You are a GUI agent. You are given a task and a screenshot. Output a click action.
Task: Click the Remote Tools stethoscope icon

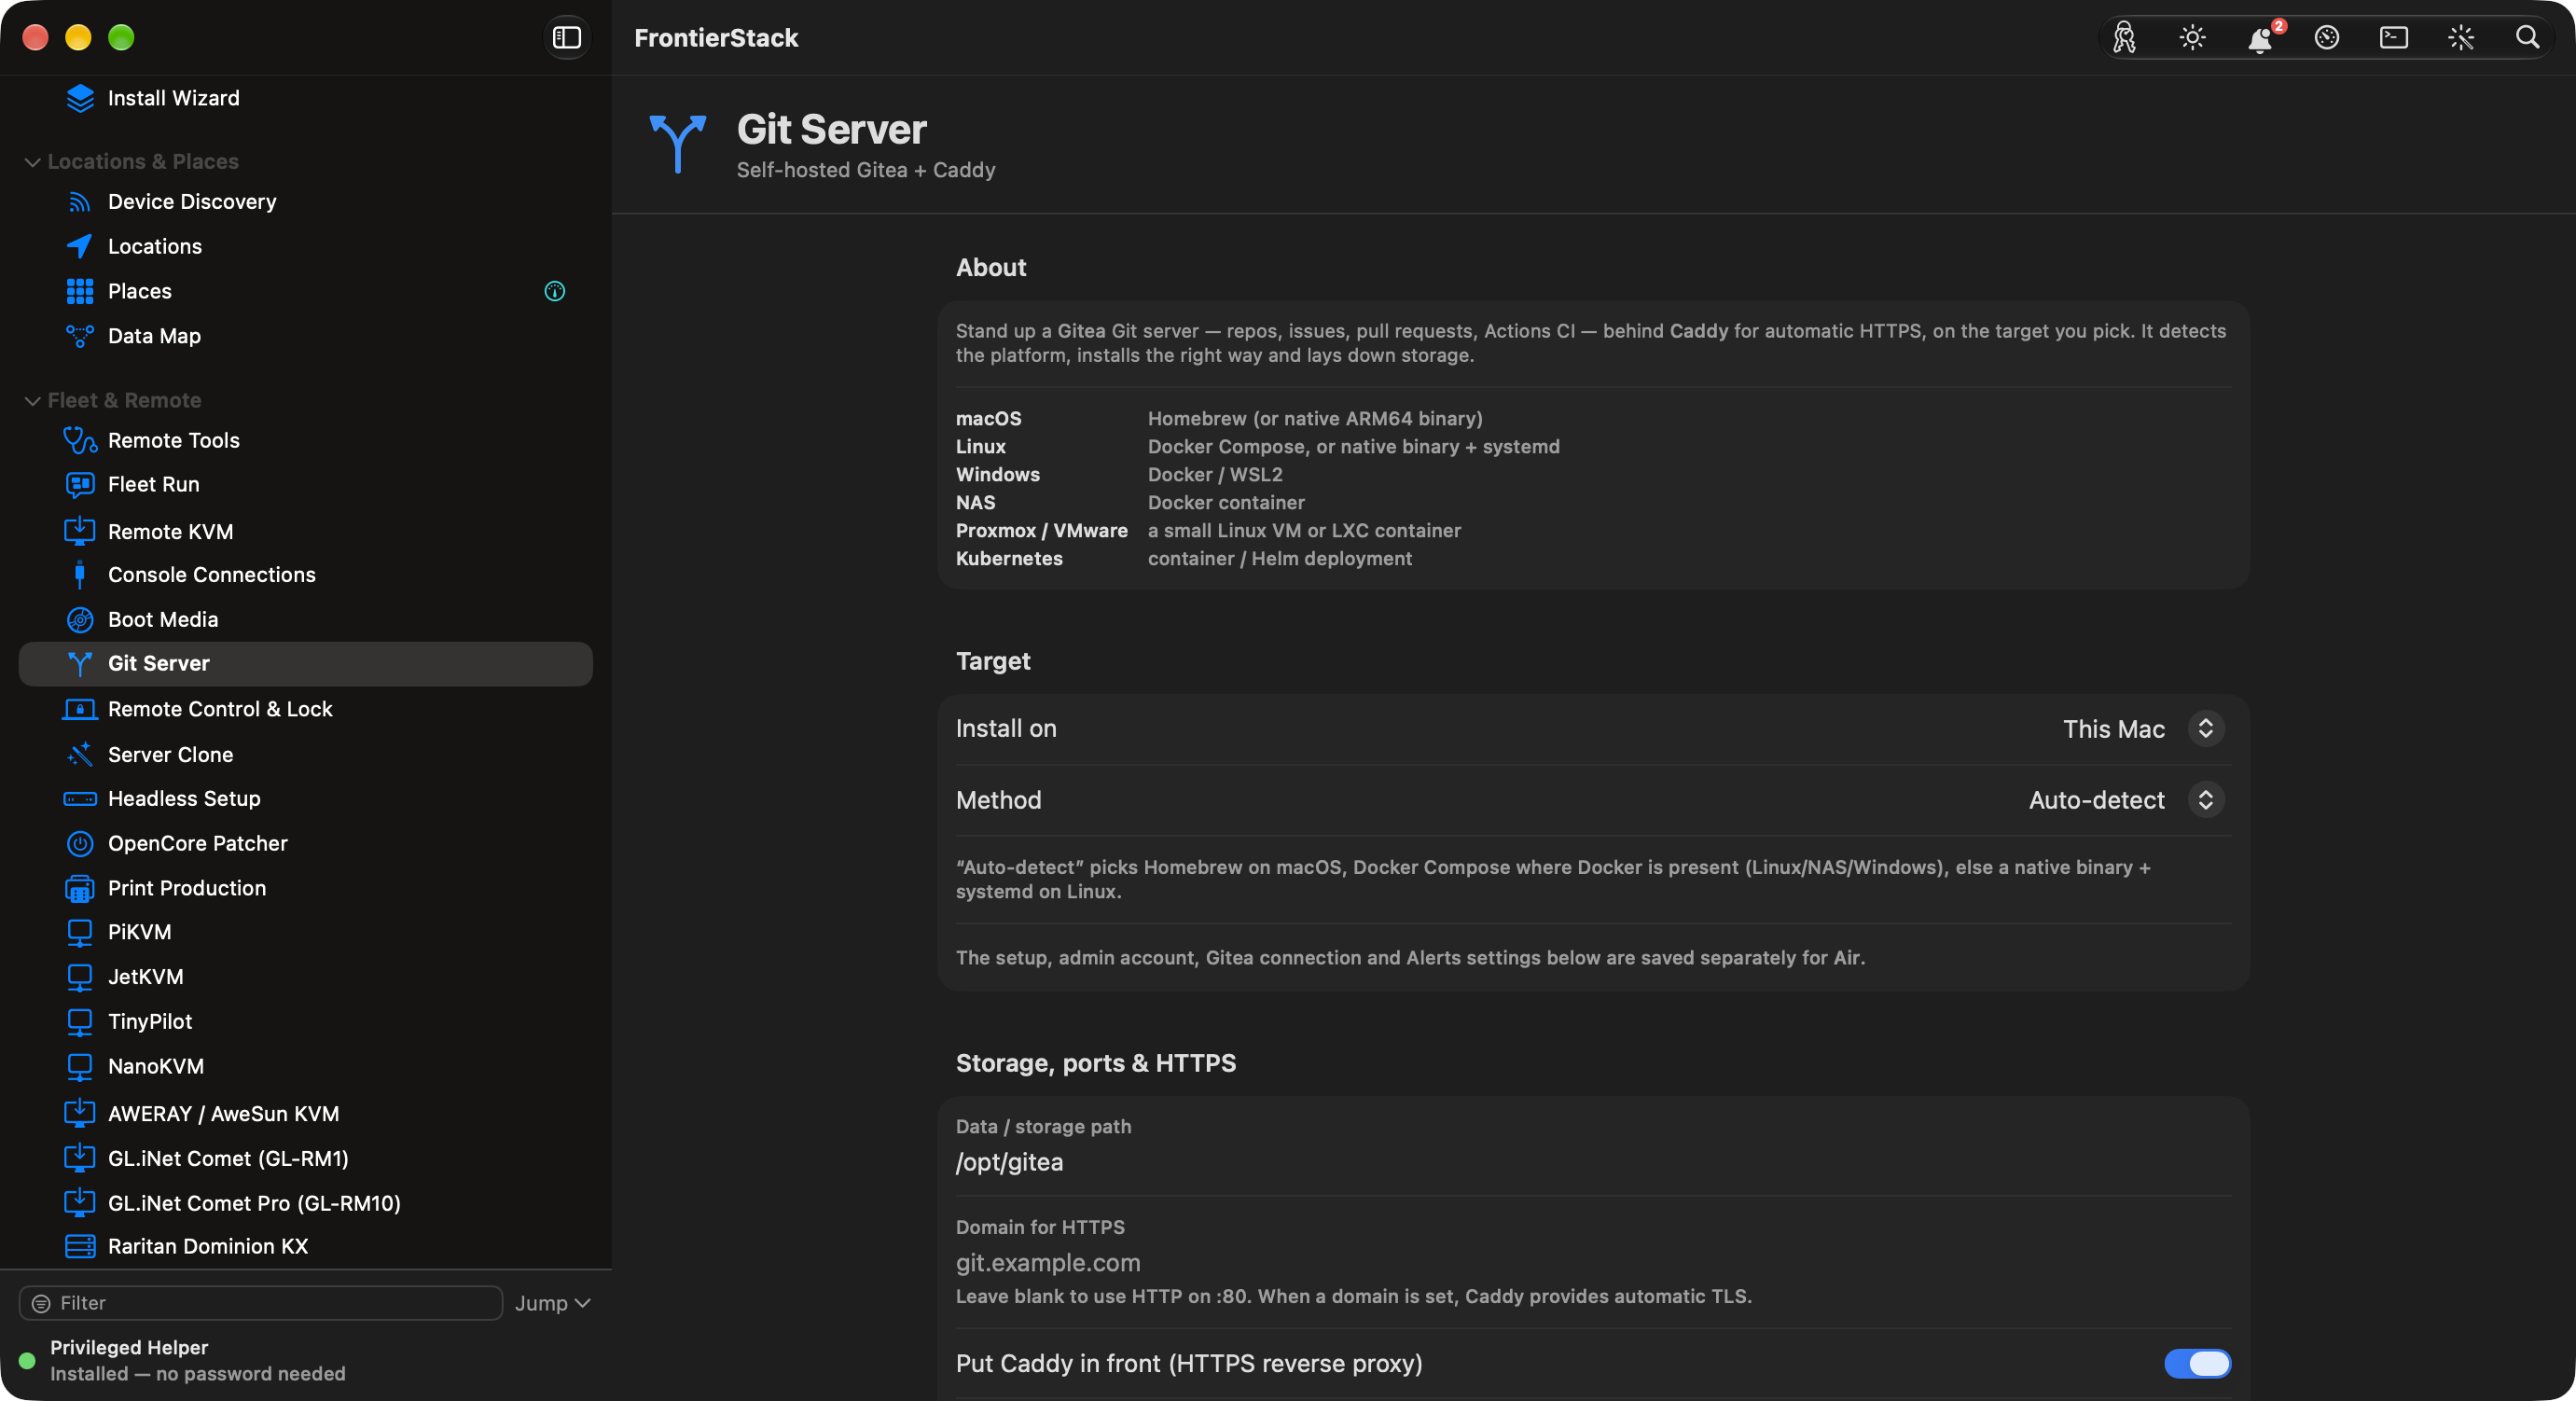(80, 440)
